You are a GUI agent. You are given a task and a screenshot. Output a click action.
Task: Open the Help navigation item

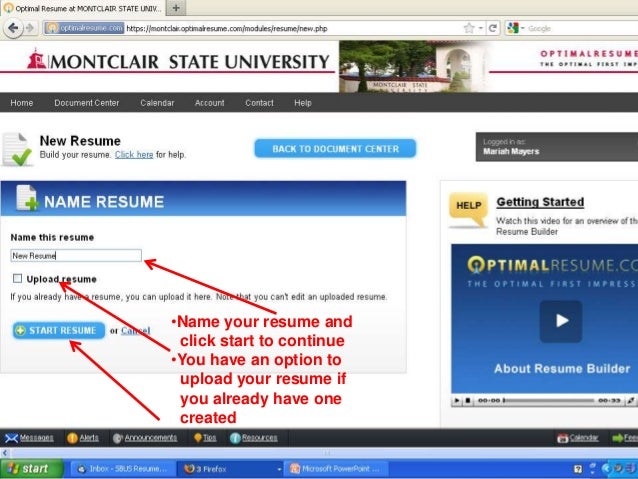pos(303,103)
